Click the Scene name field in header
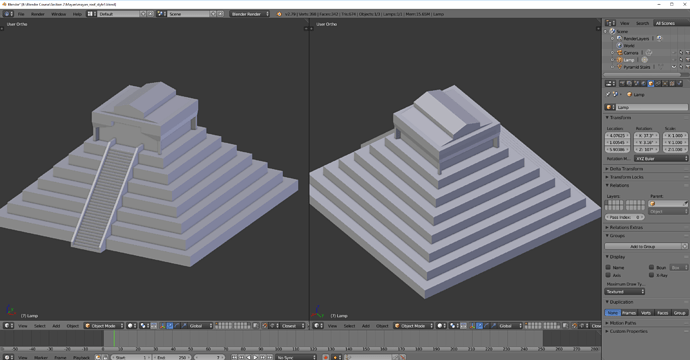Image resolution: width=690 pixels, height=360 pixels. click(x=188, y=14)
